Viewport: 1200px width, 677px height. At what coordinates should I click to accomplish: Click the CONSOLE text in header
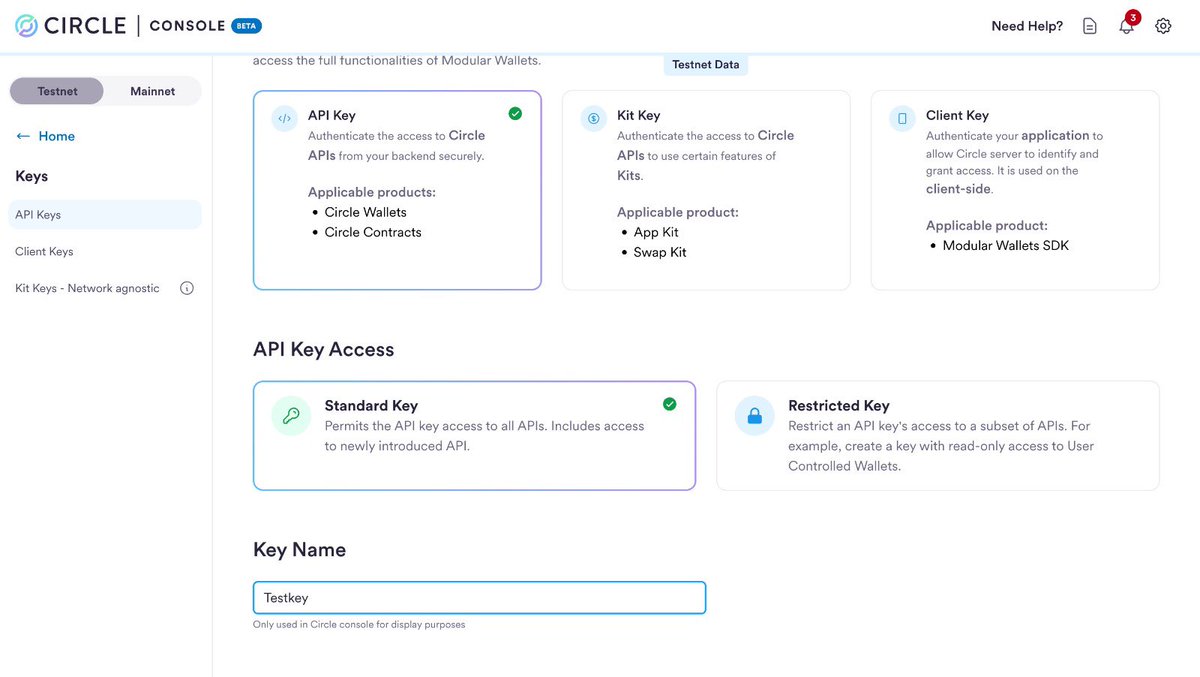187,26
